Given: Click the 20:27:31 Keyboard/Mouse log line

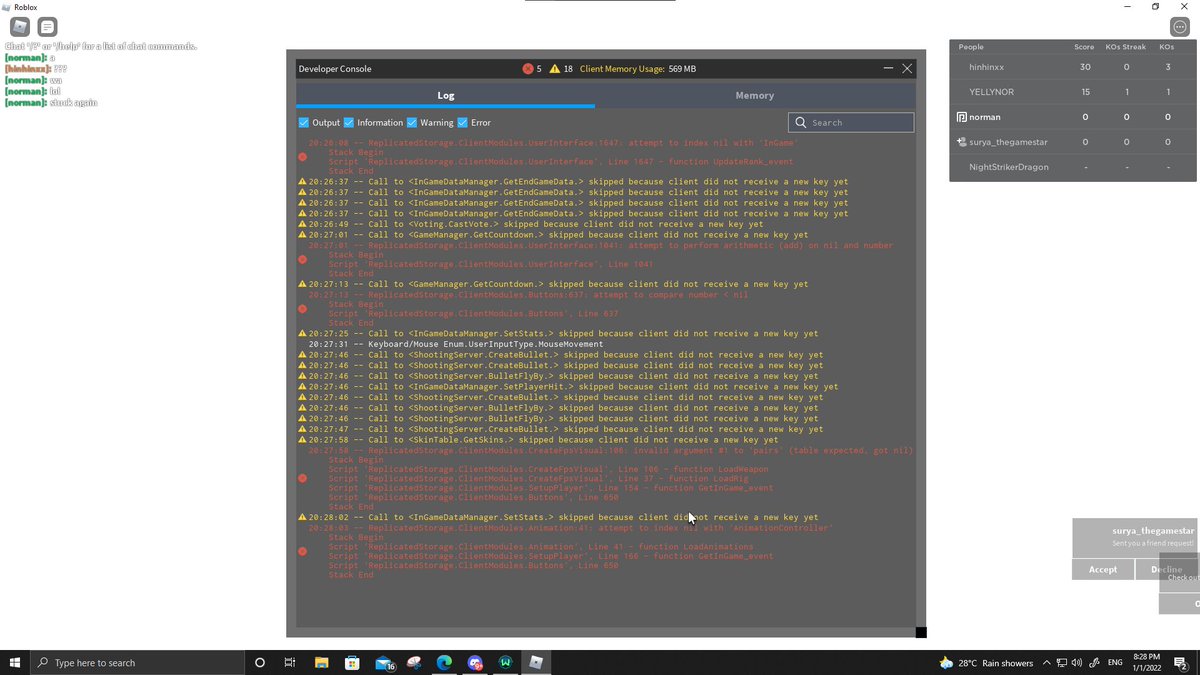Looking at the screenshot, I should [x=456, y=344].
